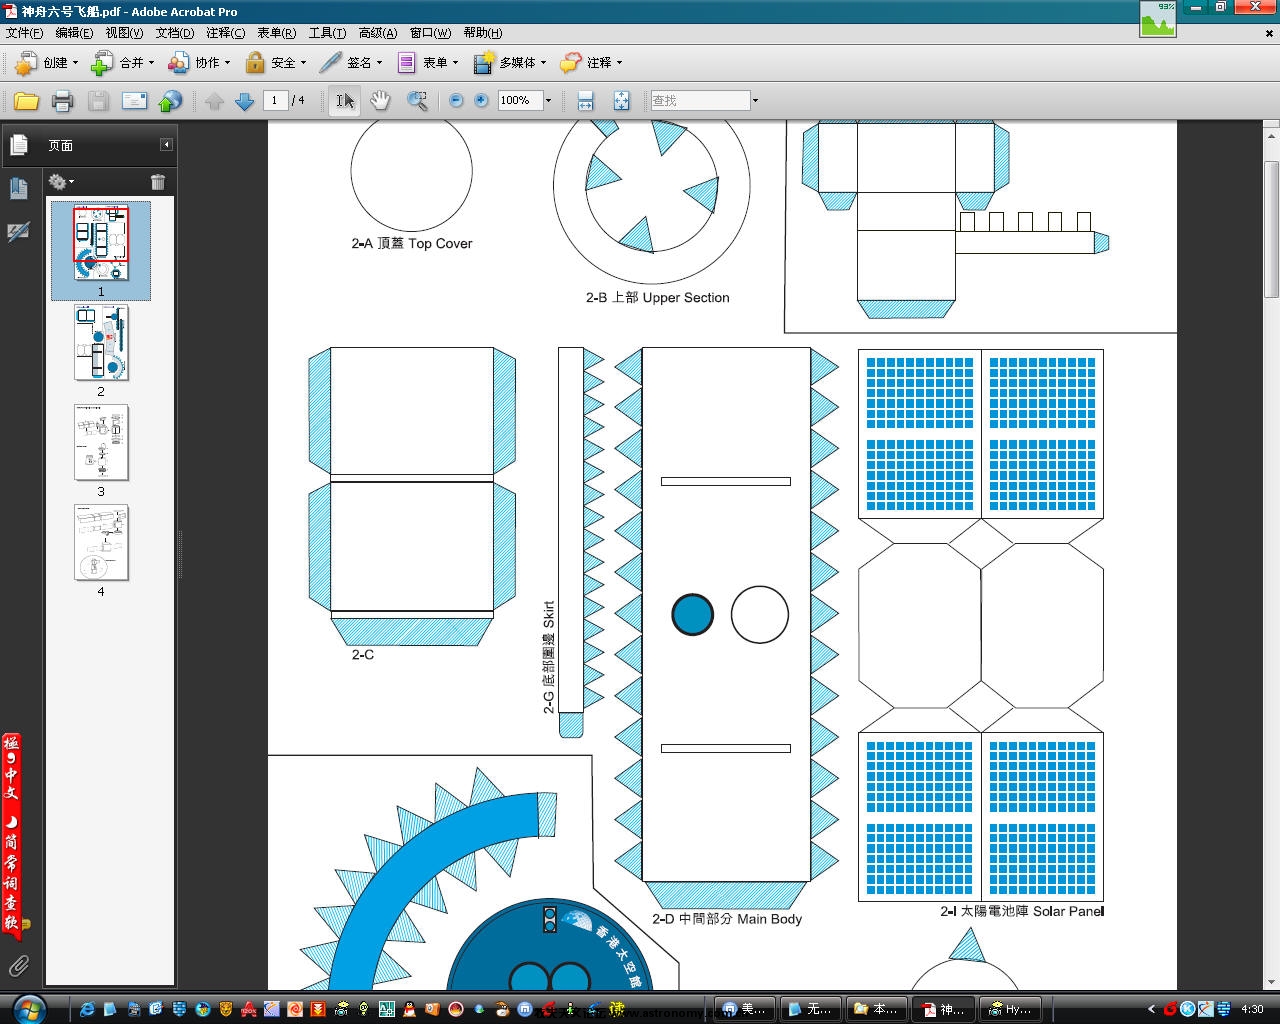Open the 多媒体 (Multimedia) toolbar menu
Viewport: 1280px width, 1024px height.
(x=509, y=63)
